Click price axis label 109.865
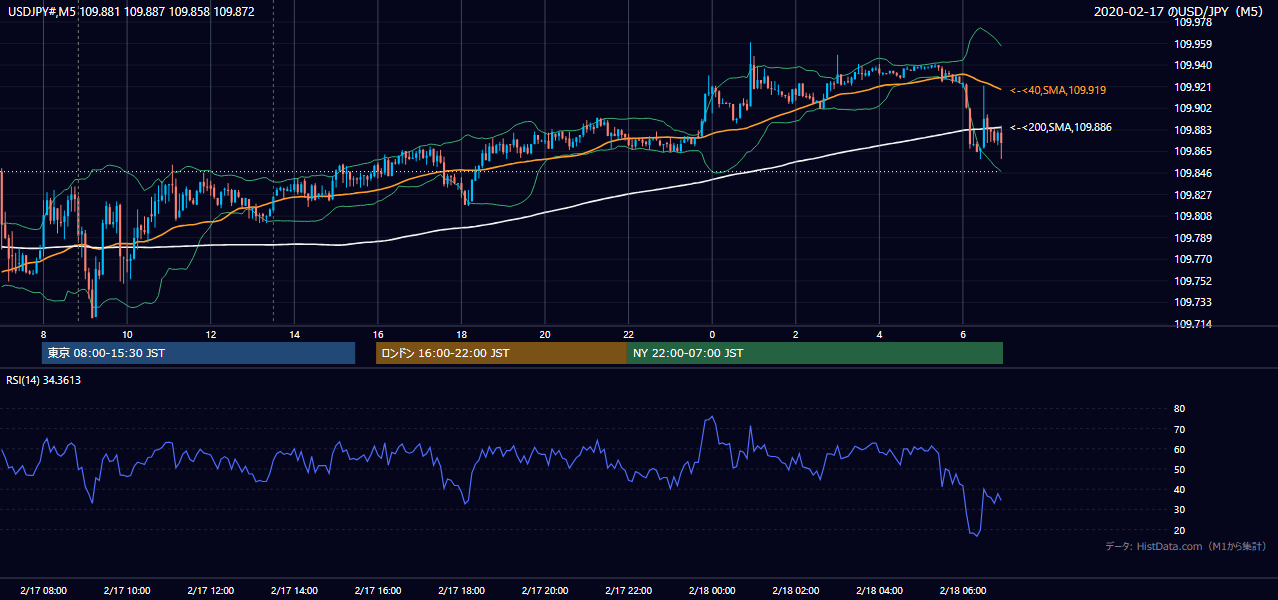 1192,151
